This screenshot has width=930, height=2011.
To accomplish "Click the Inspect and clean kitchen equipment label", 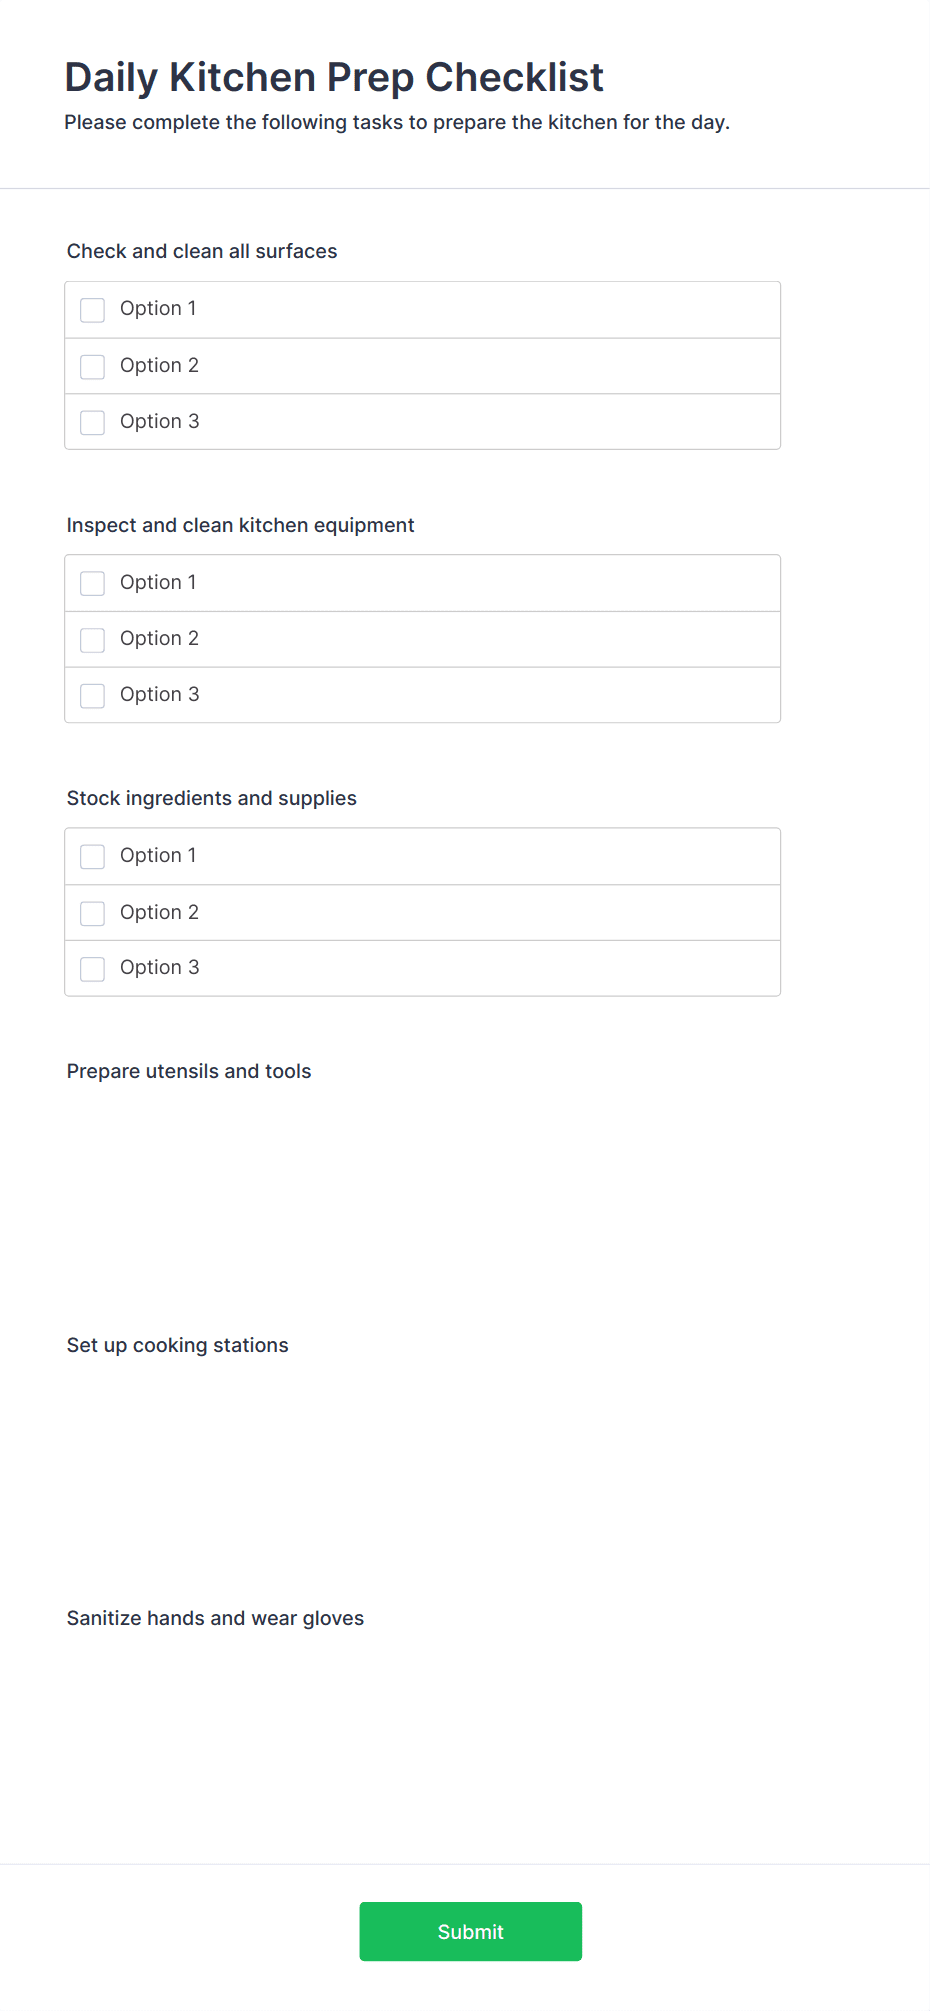I will (x=240, y=525).
